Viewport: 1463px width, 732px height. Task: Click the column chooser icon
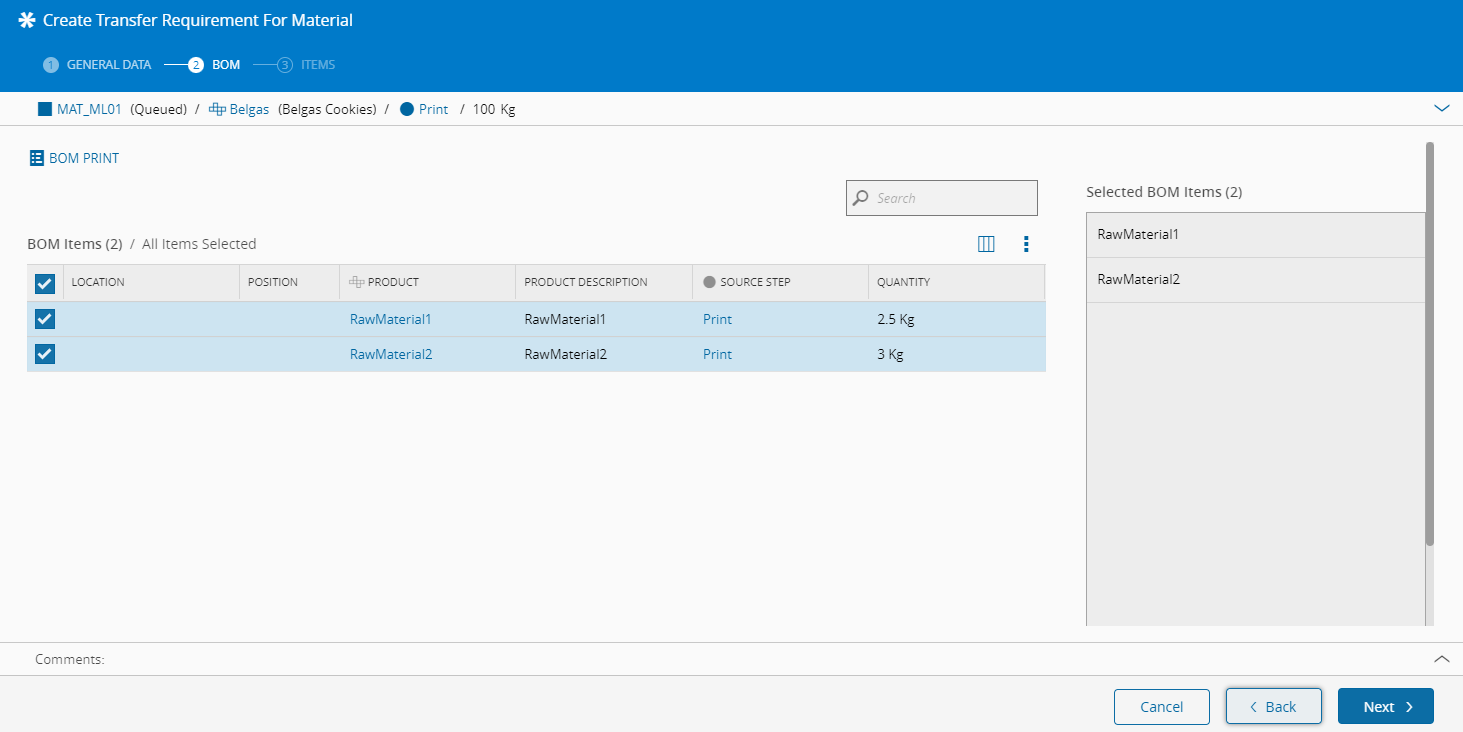(x=986, y=244)
